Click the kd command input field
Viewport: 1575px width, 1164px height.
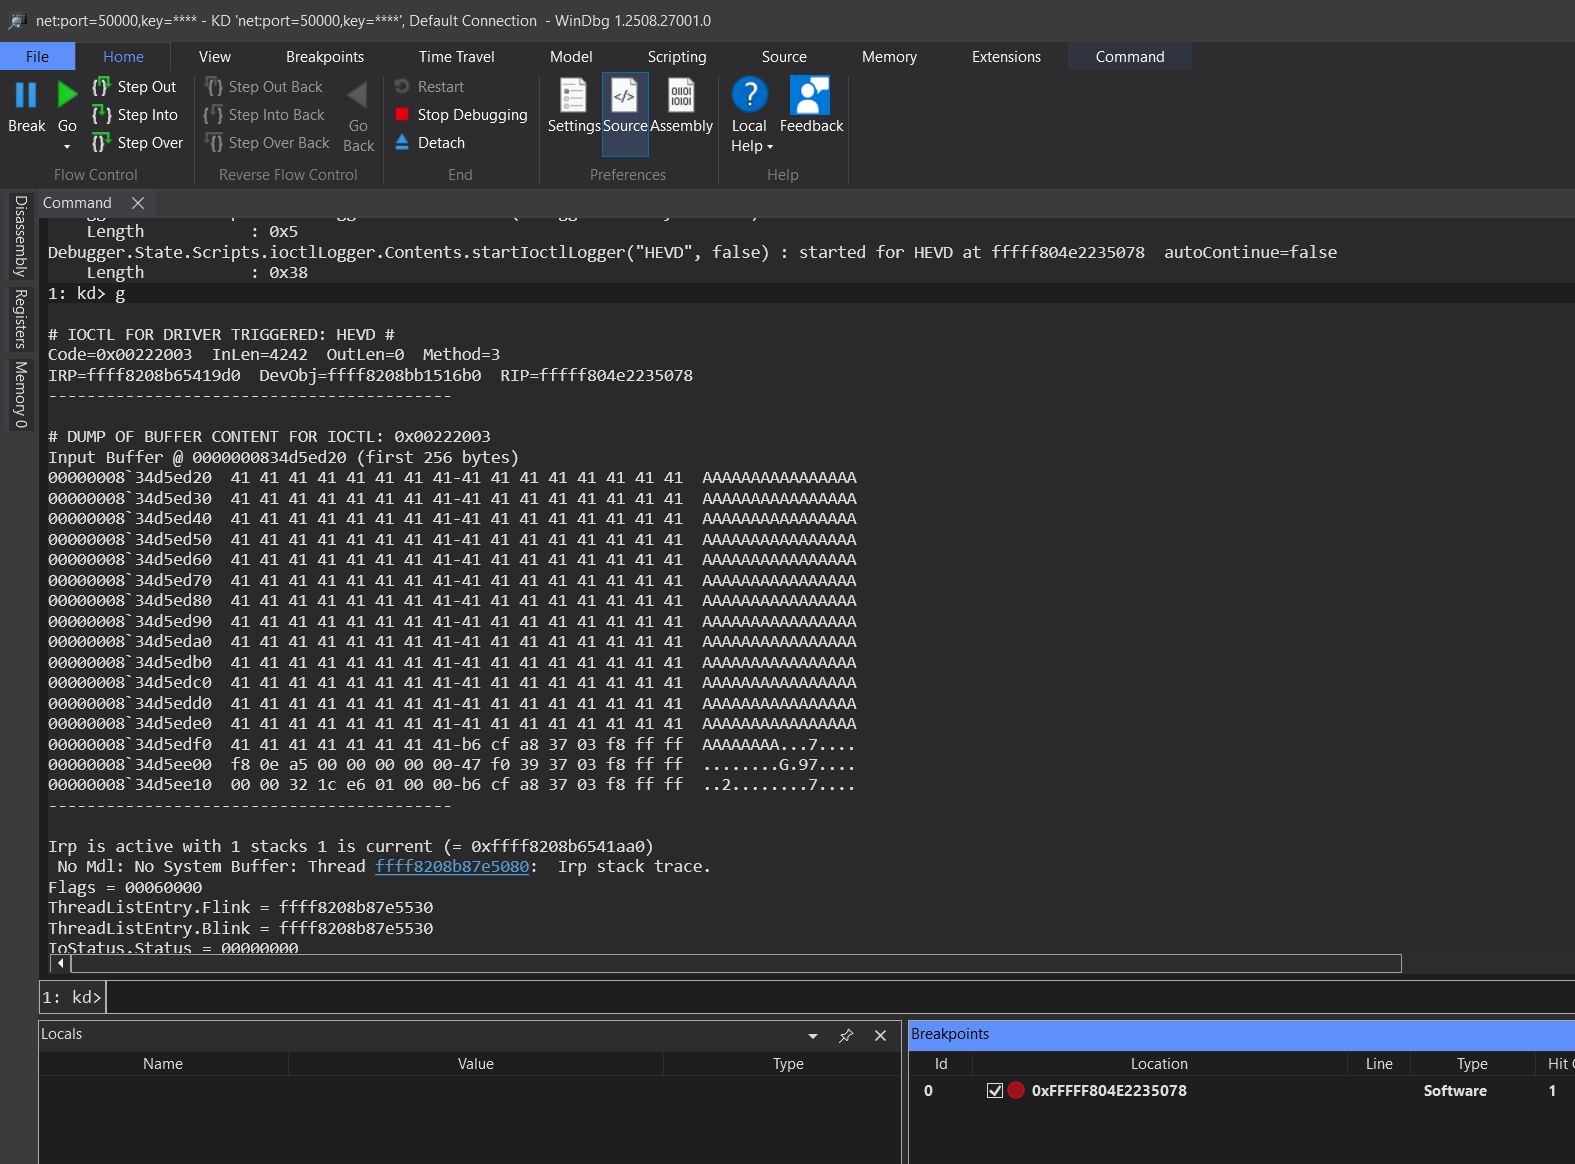tap(838, 997)
